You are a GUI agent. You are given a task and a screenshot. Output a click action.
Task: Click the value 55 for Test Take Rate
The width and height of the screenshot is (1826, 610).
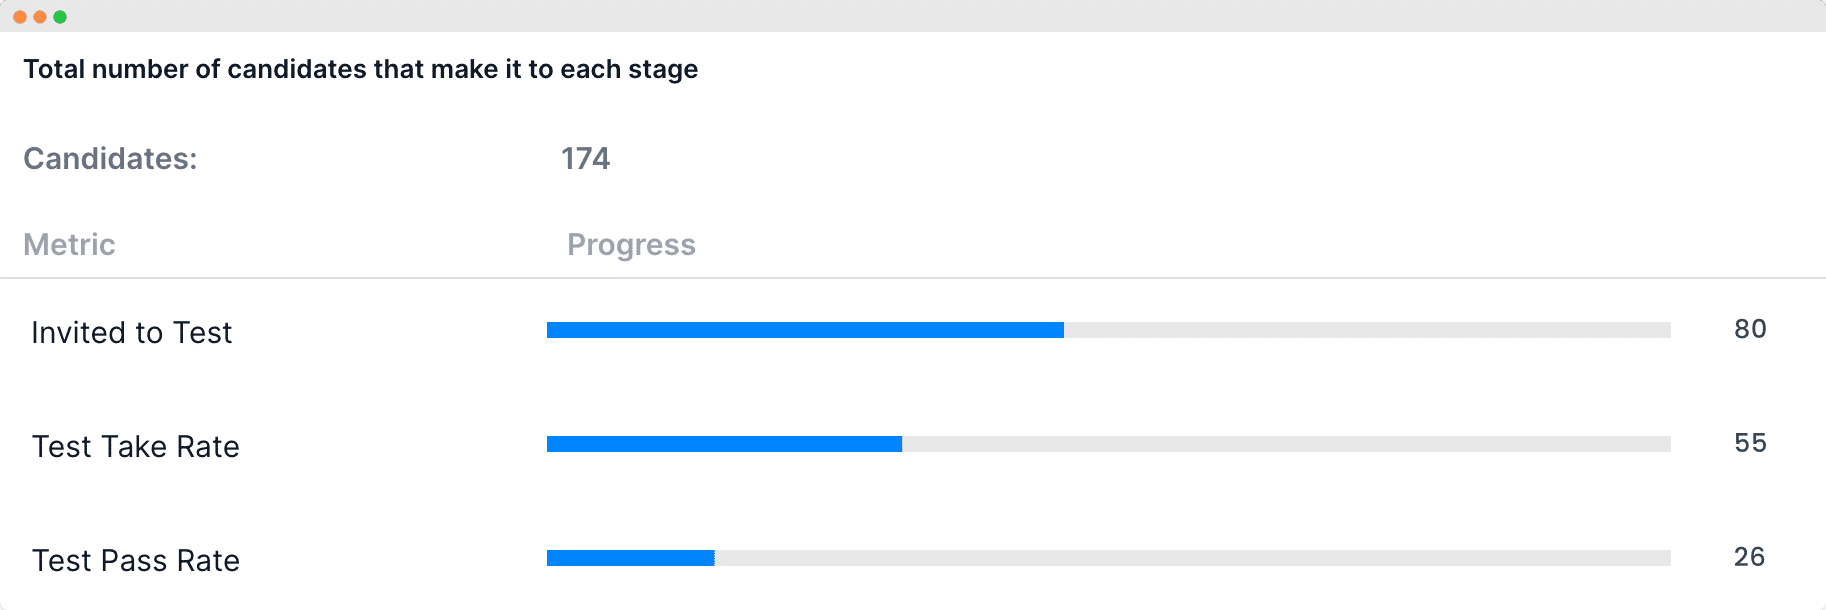pyautogui.click(x=1750, y=443)
